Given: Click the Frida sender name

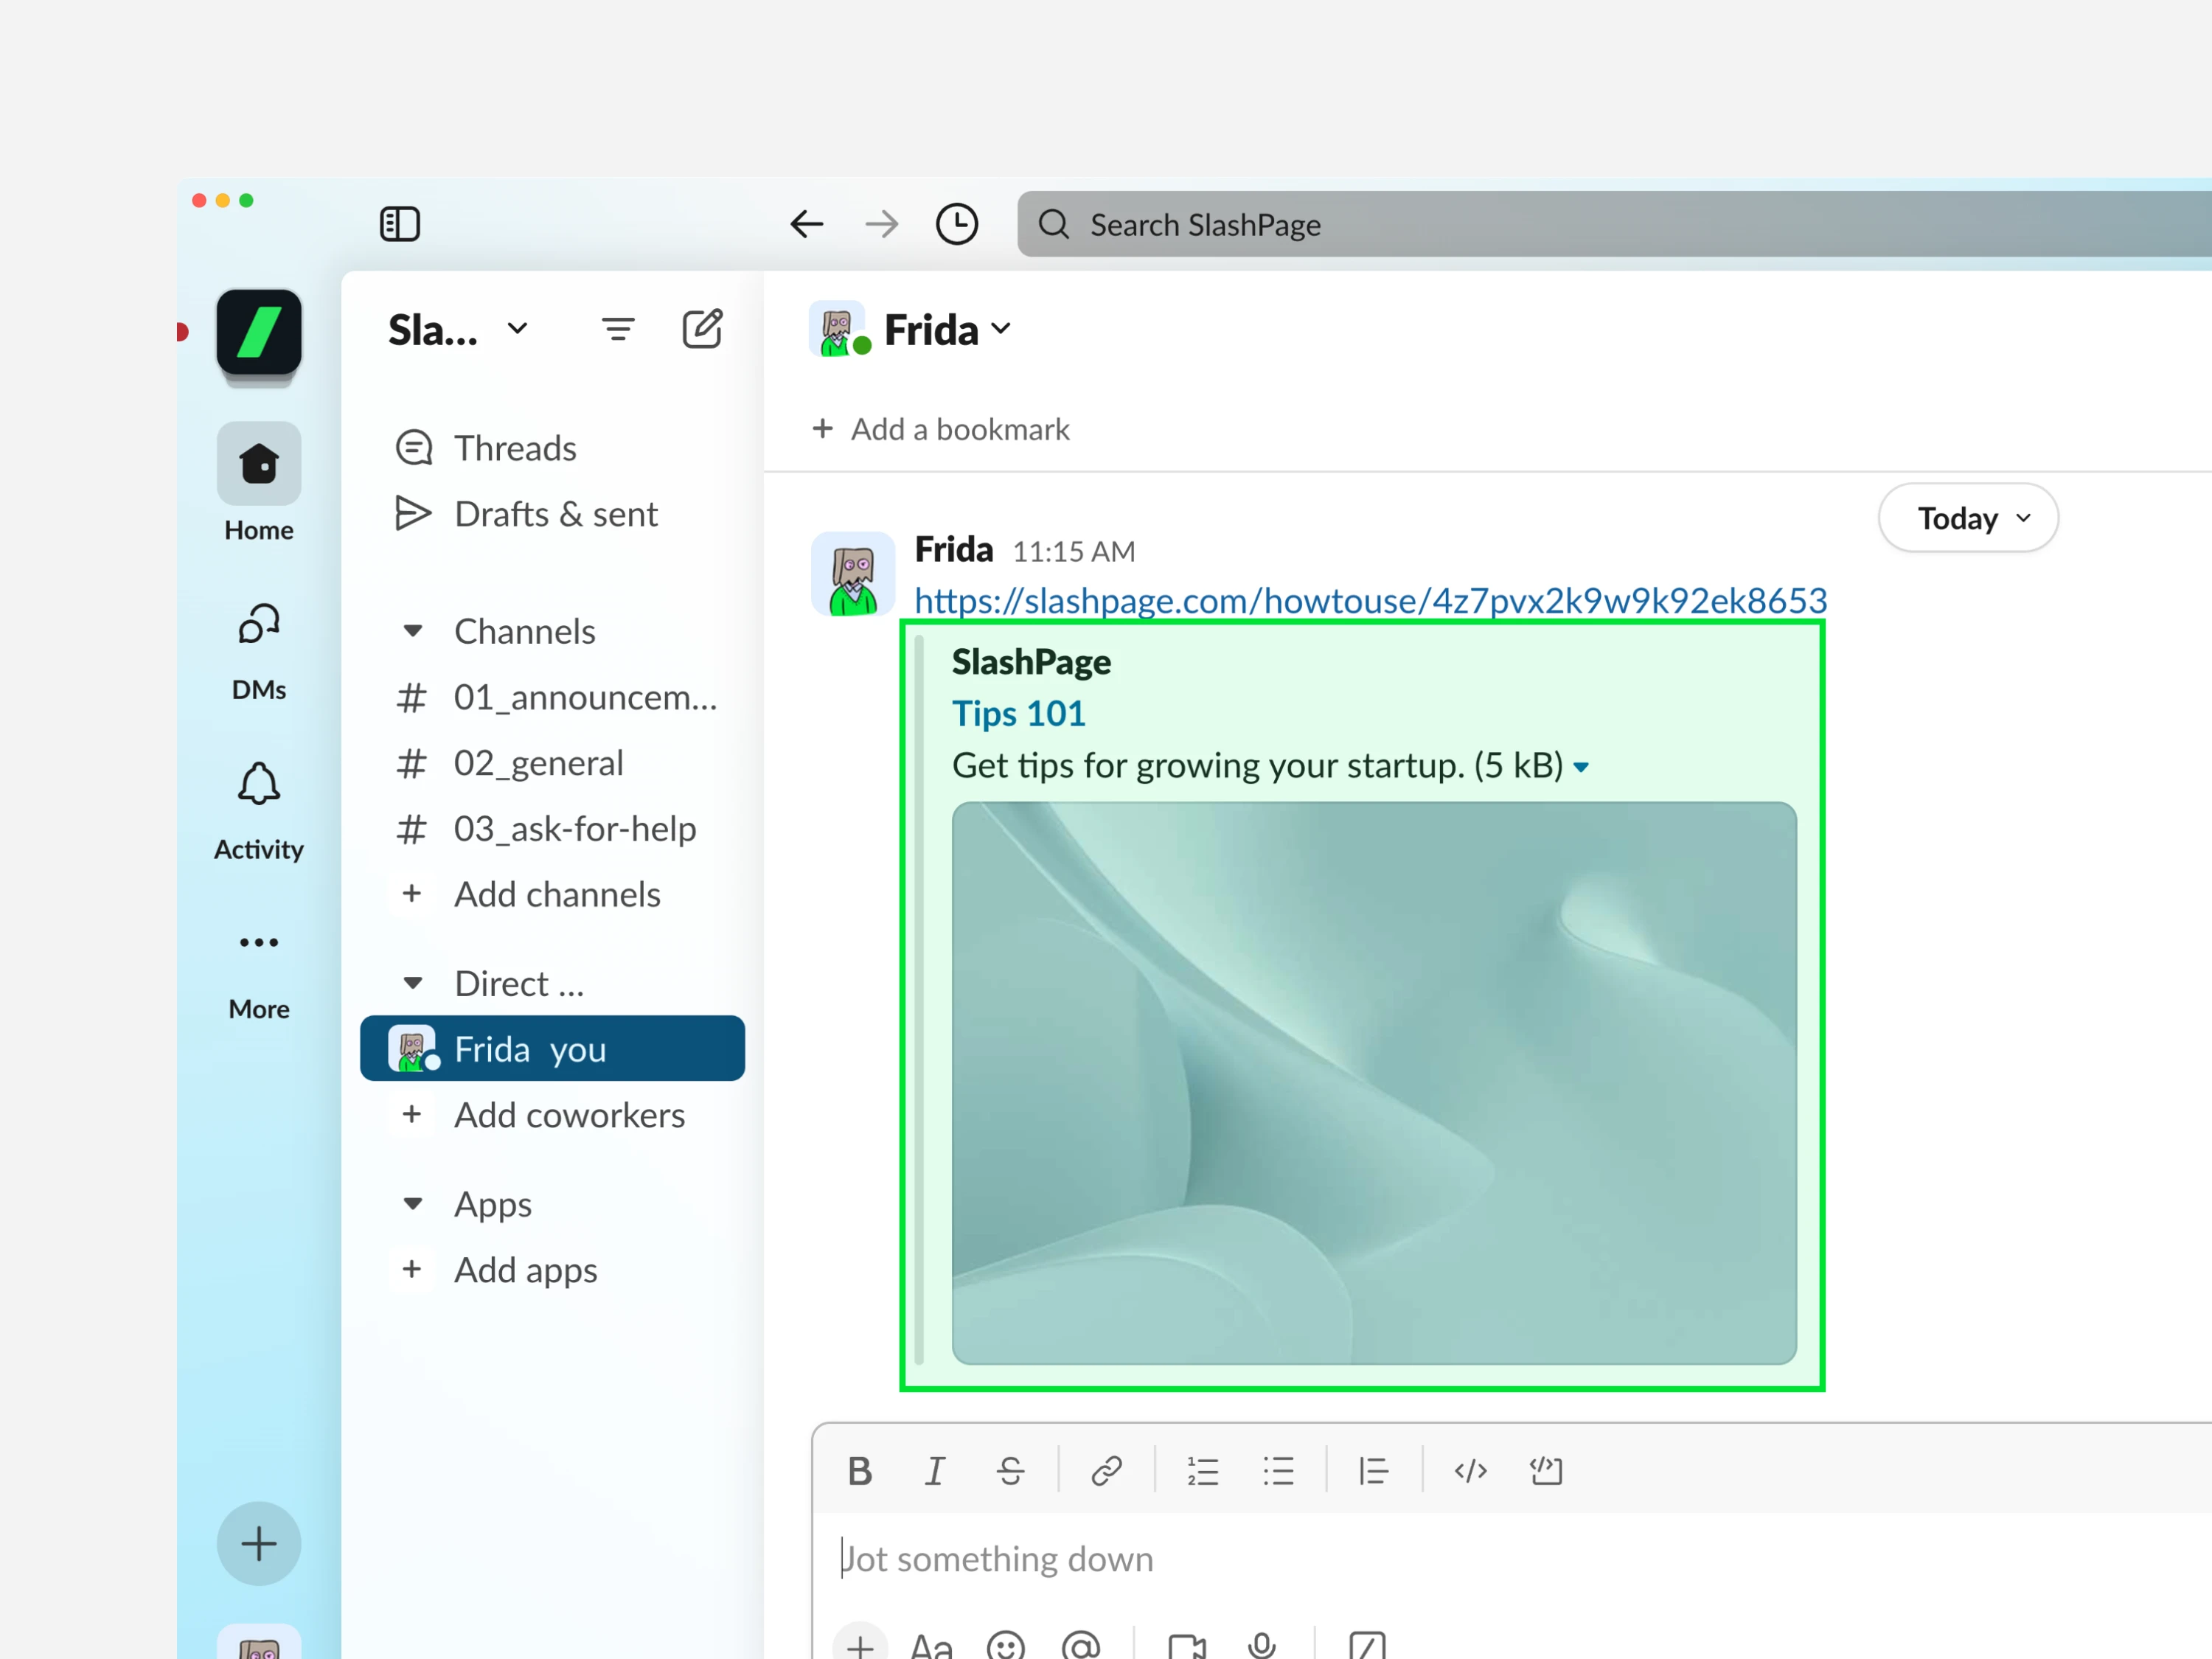Looking at the screenshot, I should (x=954, y=549).
